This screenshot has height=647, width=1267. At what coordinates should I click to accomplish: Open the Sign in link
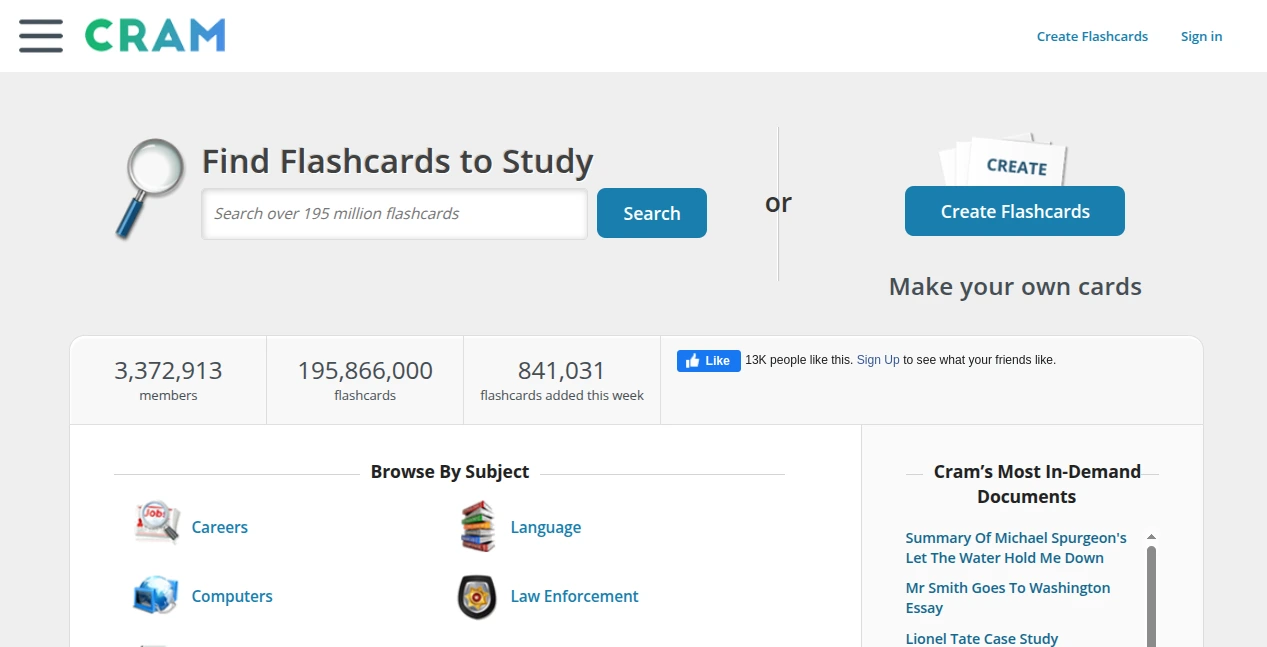[x=1201, y=36]
